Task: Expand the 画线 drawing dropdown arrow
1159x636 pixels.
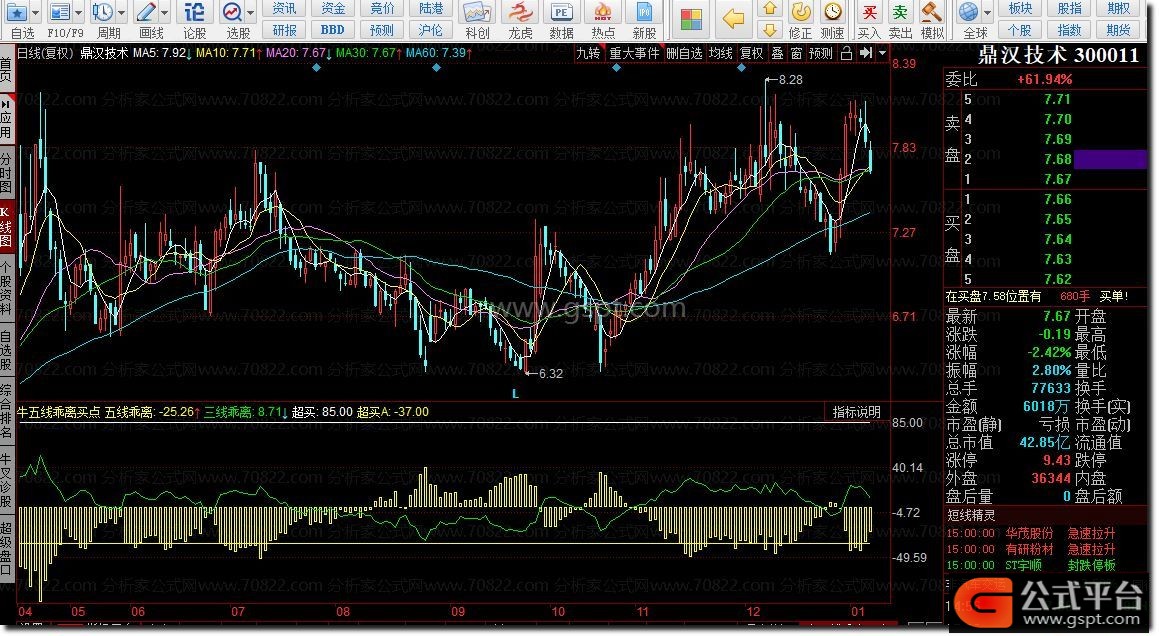Action: (164, 13)
